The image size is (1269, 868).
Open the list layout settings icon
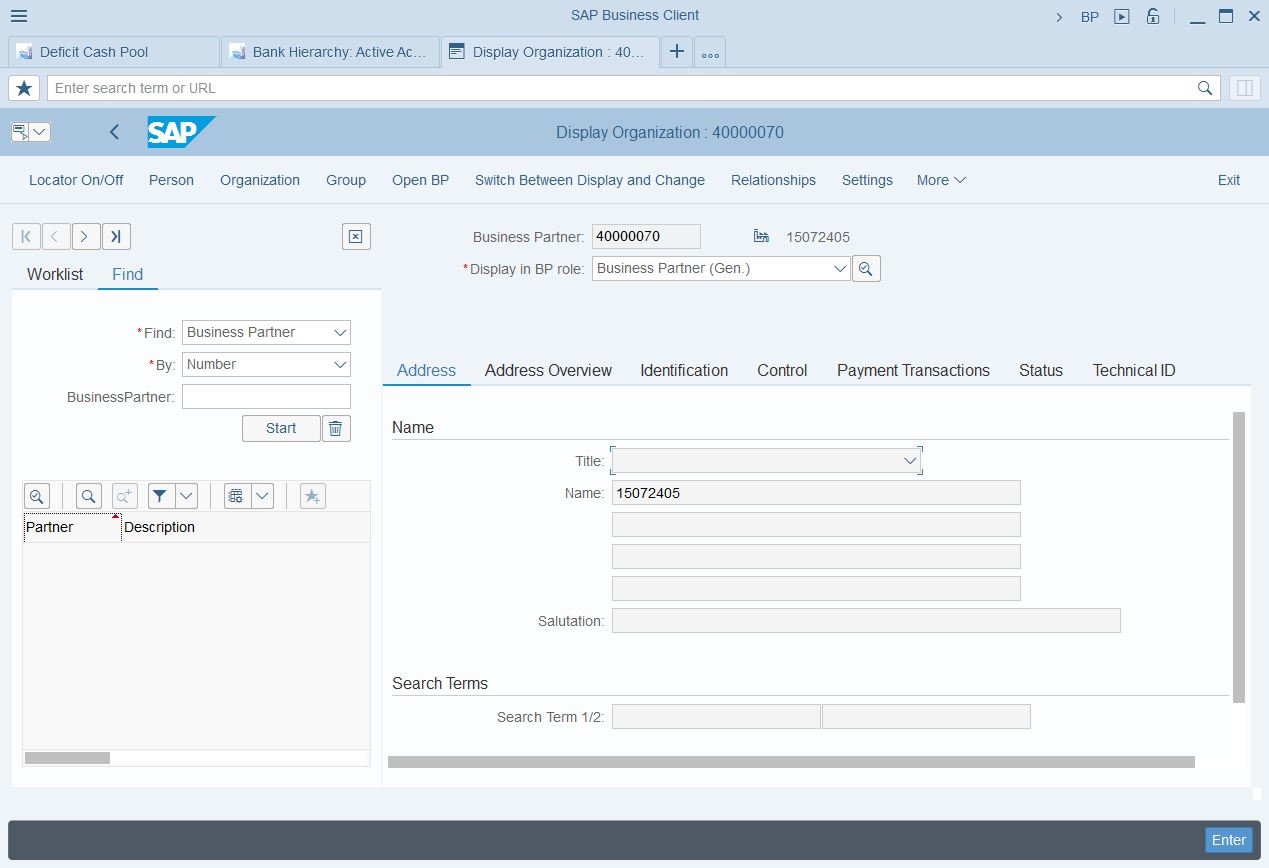[236, 496]
